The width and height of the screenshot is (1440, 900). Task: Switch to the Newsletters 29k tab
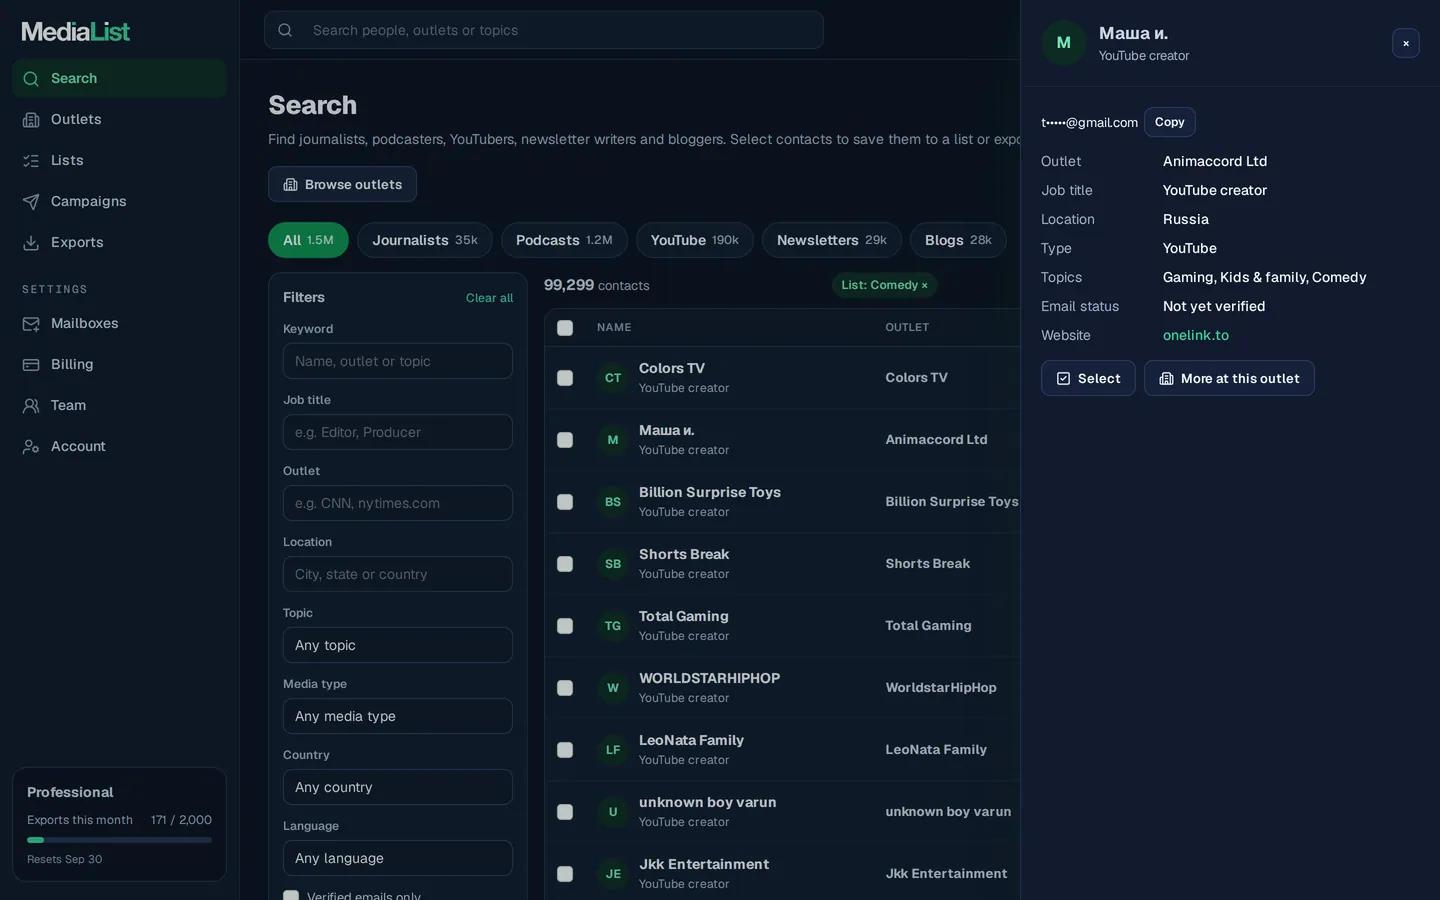pos(832,240)
